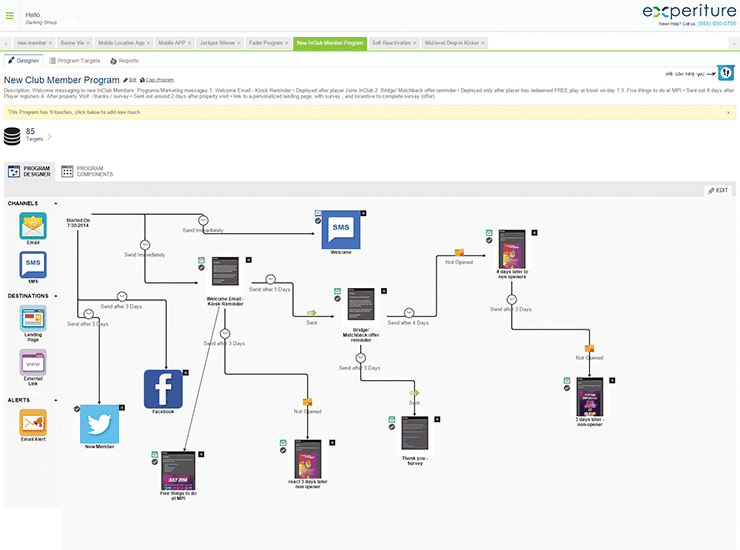Screen dimensions: 740x550
Task: Open the Program Targets tab
Action: pos(75,61)
